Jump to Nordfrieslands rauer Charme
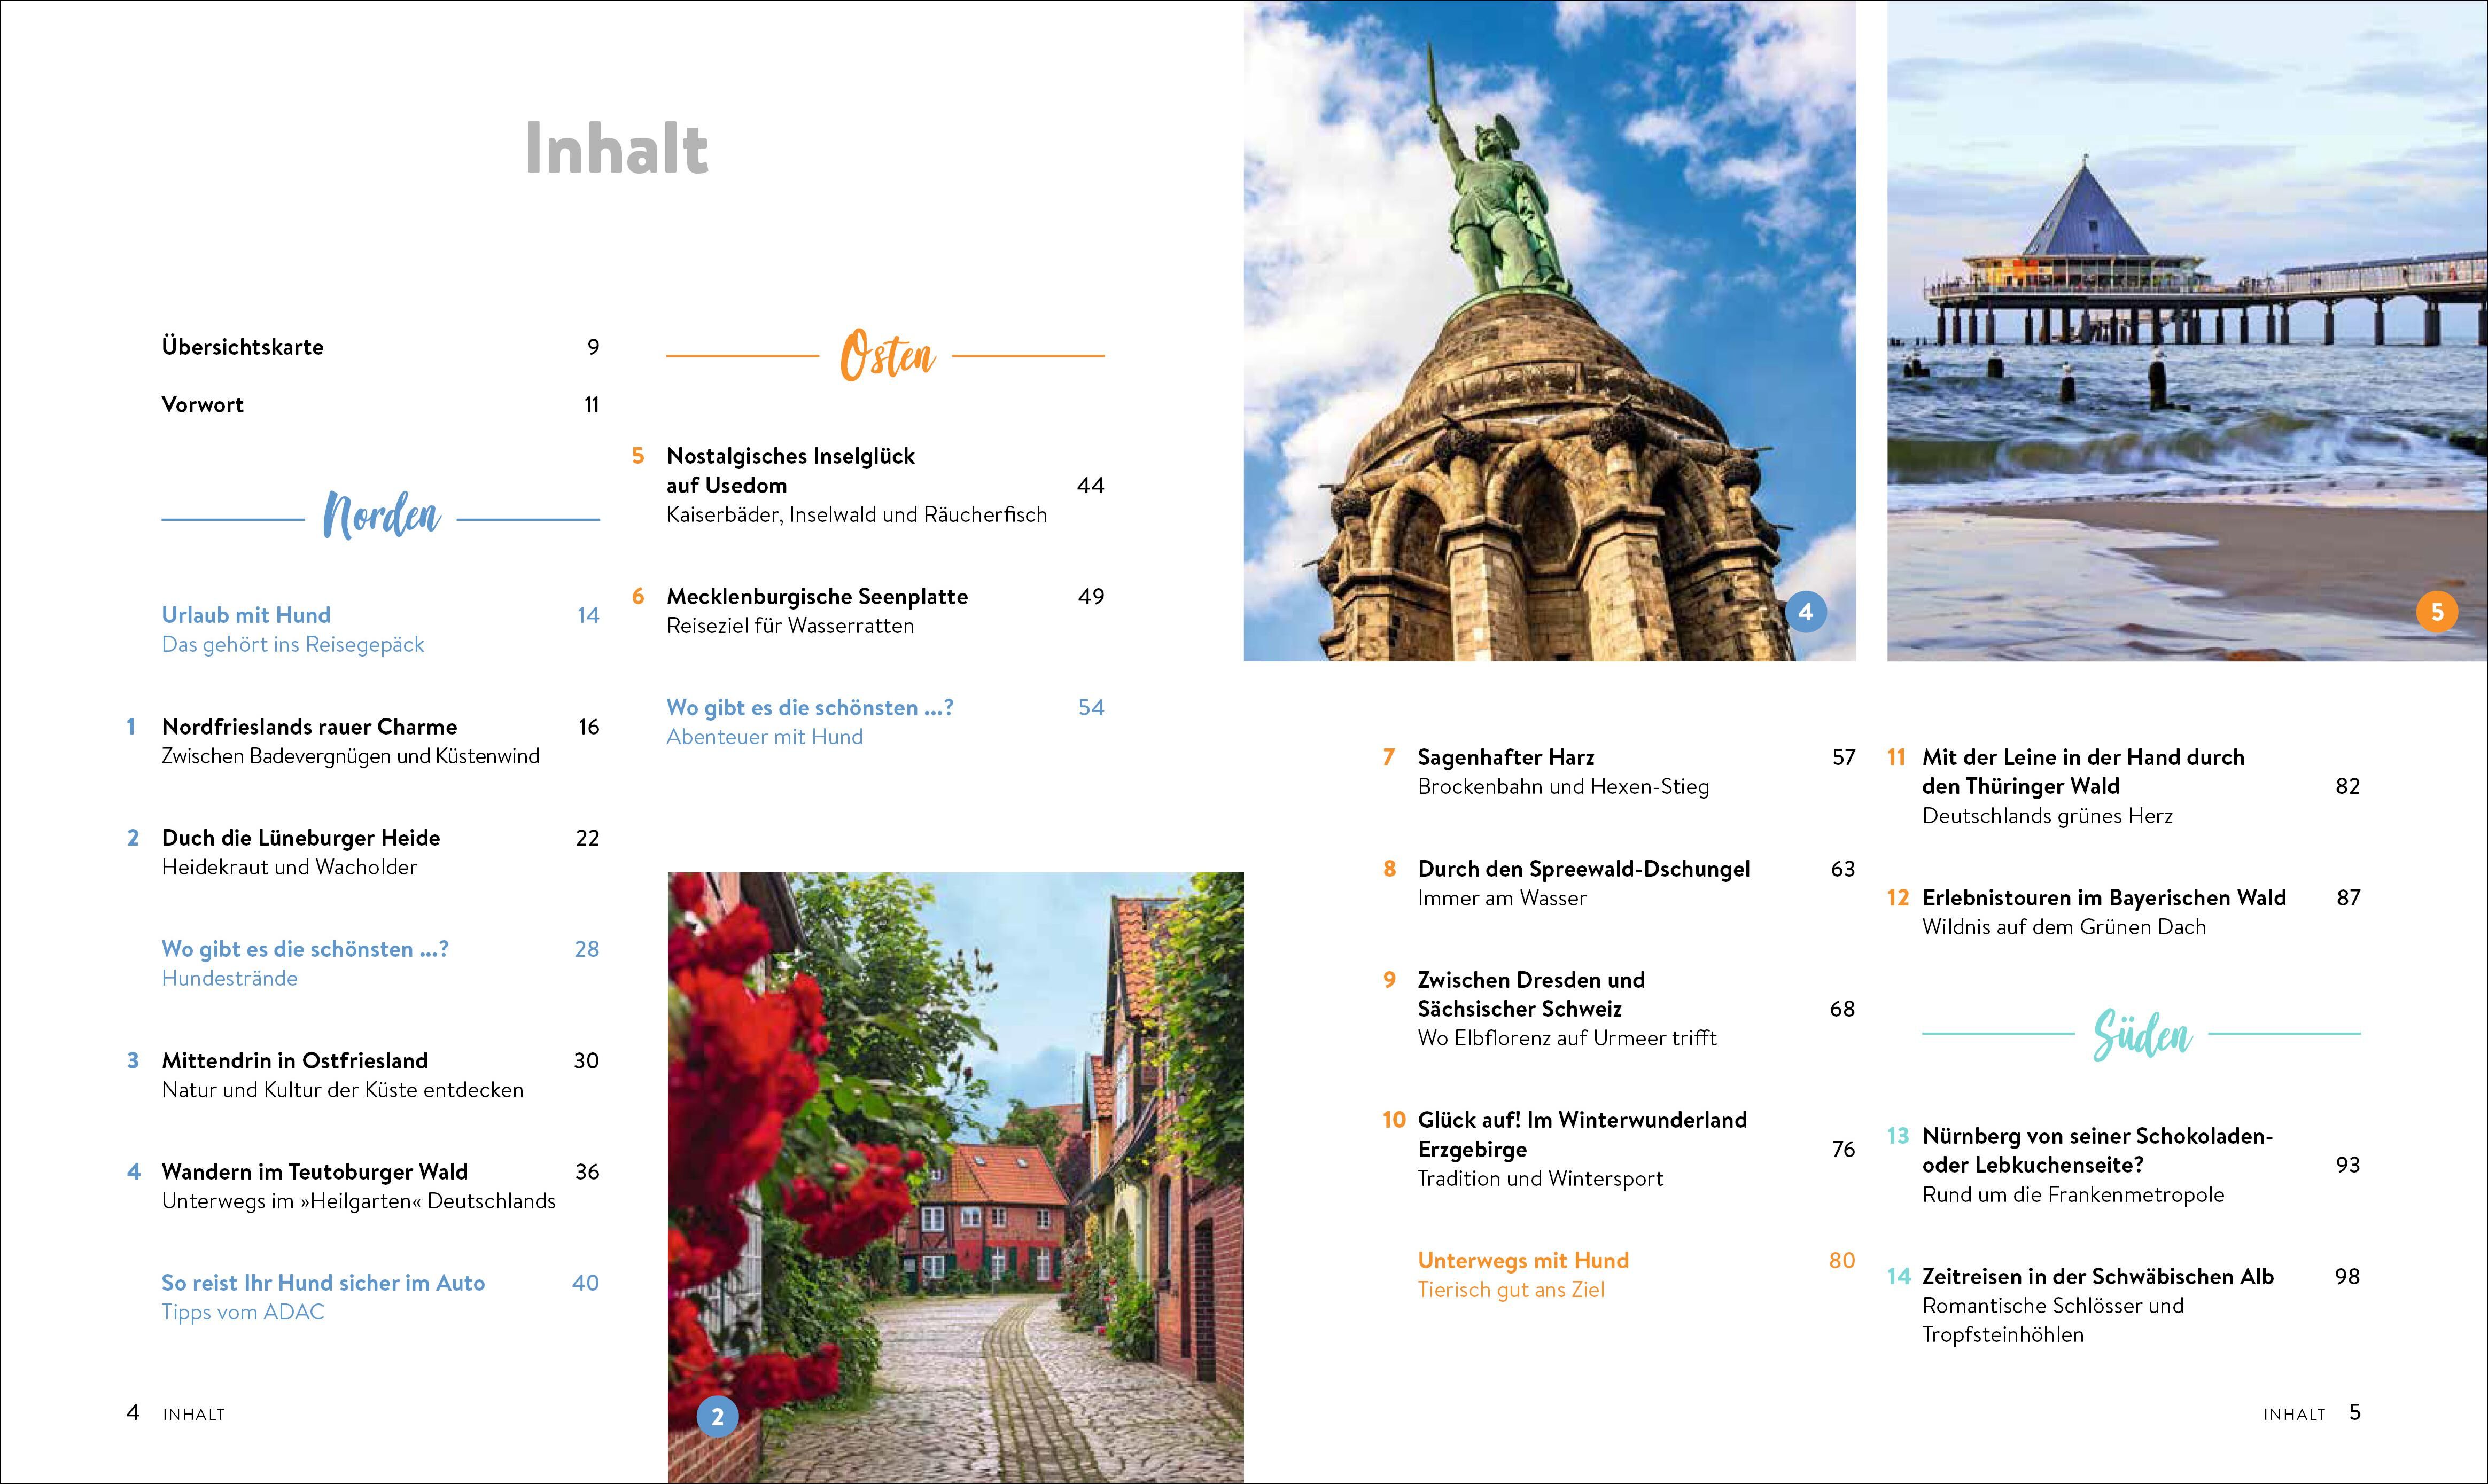The image size is (2488, 1484). 309,727
